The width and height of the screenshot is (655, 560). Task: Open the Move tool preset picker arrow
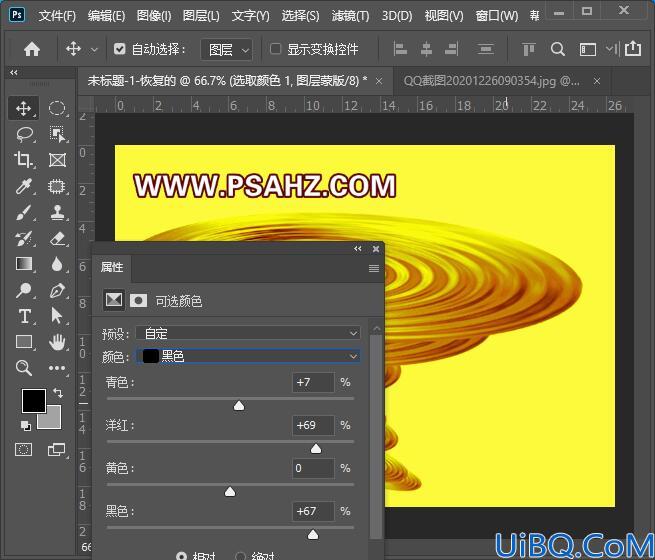click(x=94, y=50)
